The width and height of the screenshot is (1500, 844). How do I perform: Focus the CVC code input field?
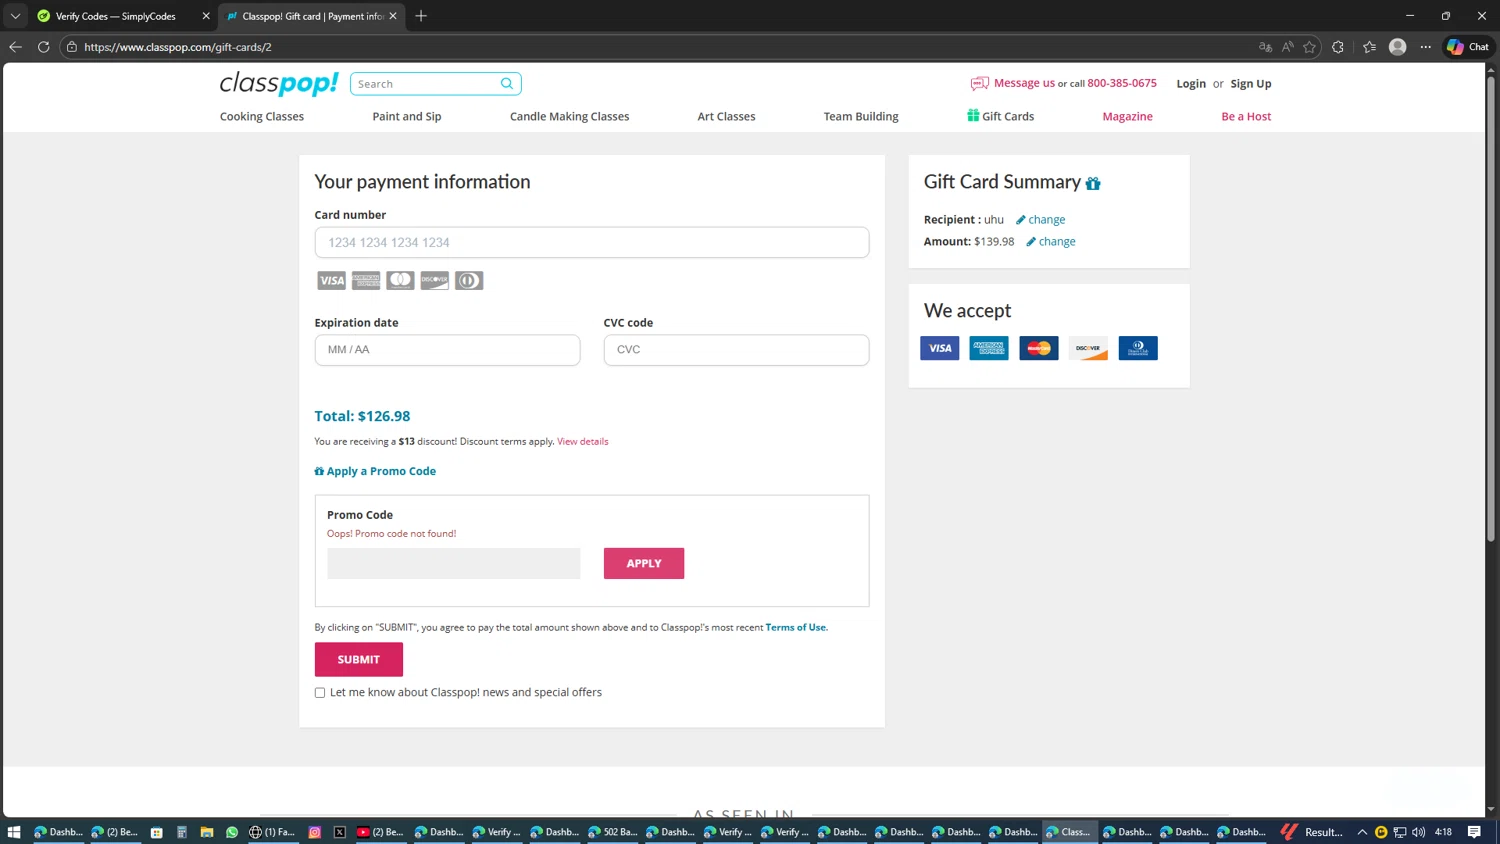(x=736, y=350)
